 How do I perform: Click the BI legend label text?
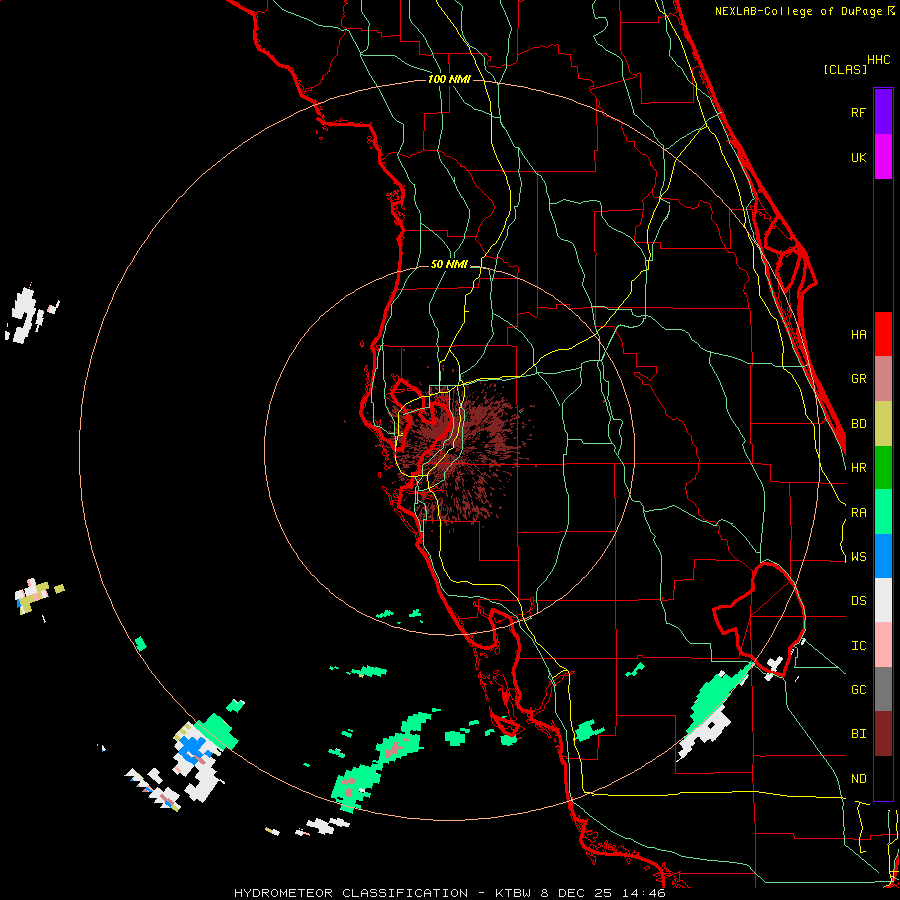pyautogui.click(x=858, y=734)
